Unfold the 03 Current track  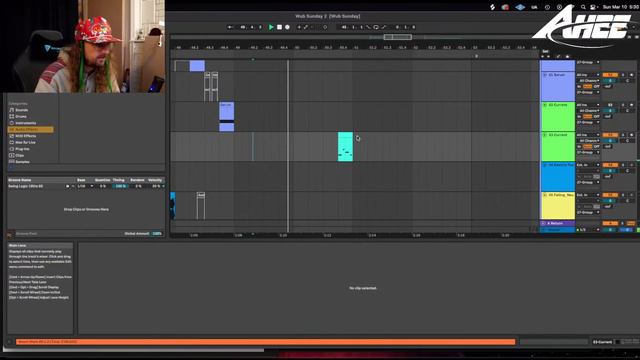coord(545,135)
